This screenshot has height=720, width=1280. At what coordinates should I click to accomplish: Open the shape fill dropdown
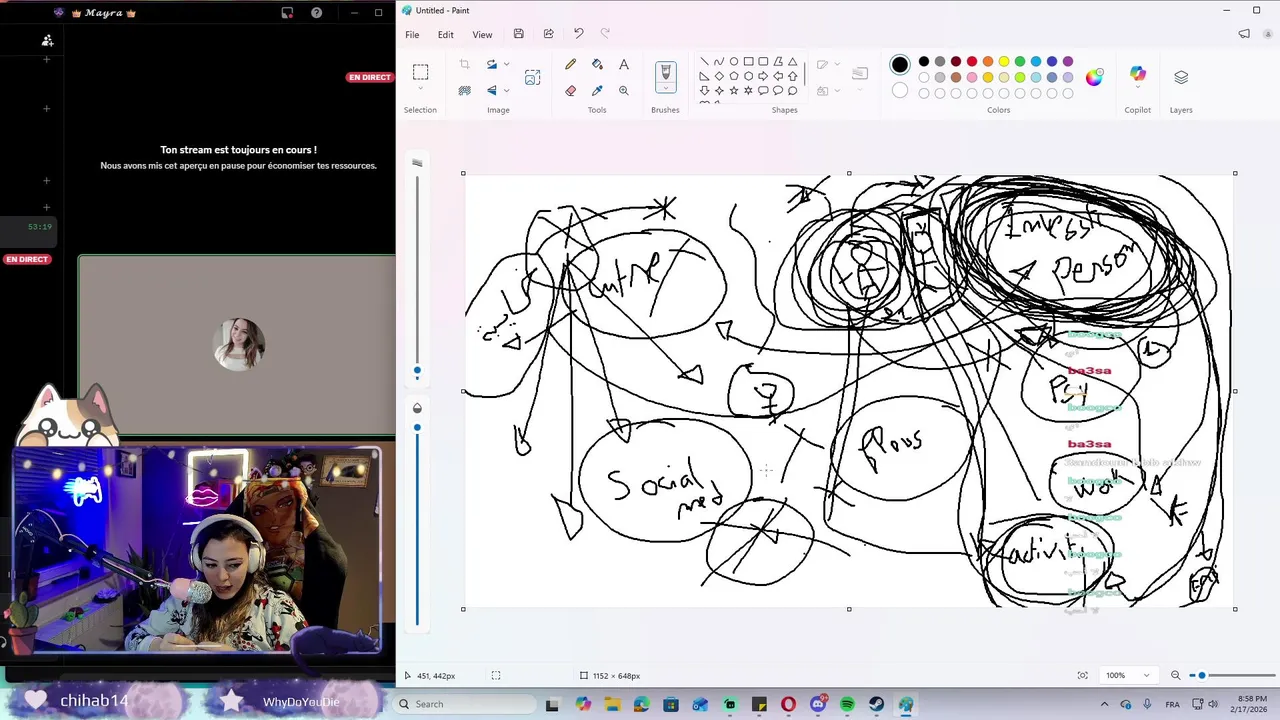pos(837,90)
